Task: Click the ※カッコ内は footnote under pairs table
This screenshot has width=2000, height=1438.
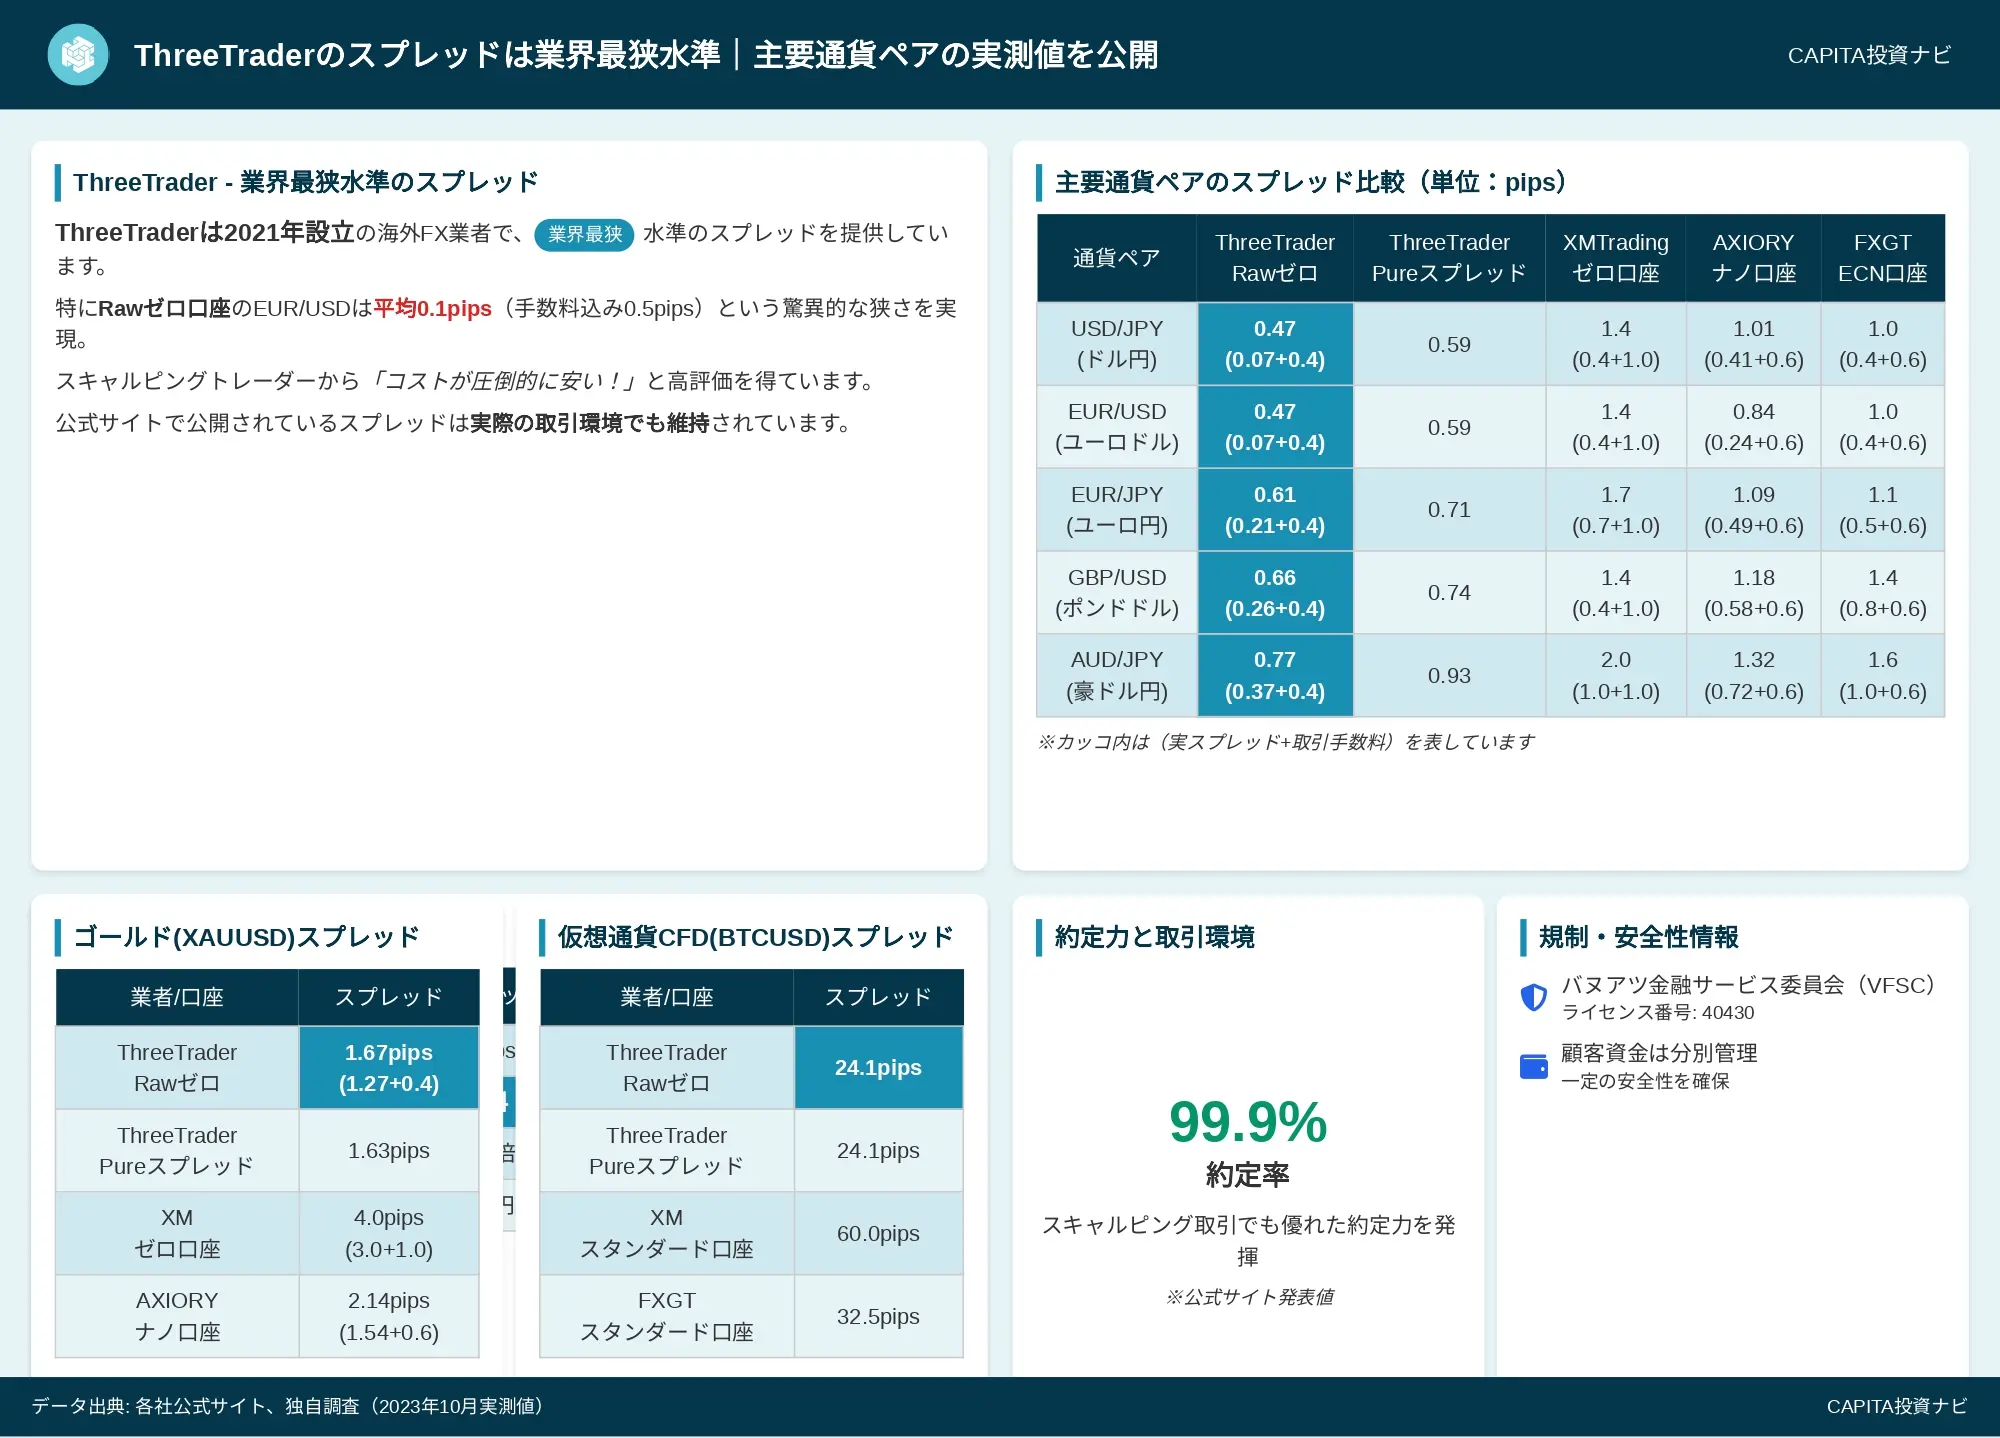Action: pyautogui.click(x=1286, y=742)
